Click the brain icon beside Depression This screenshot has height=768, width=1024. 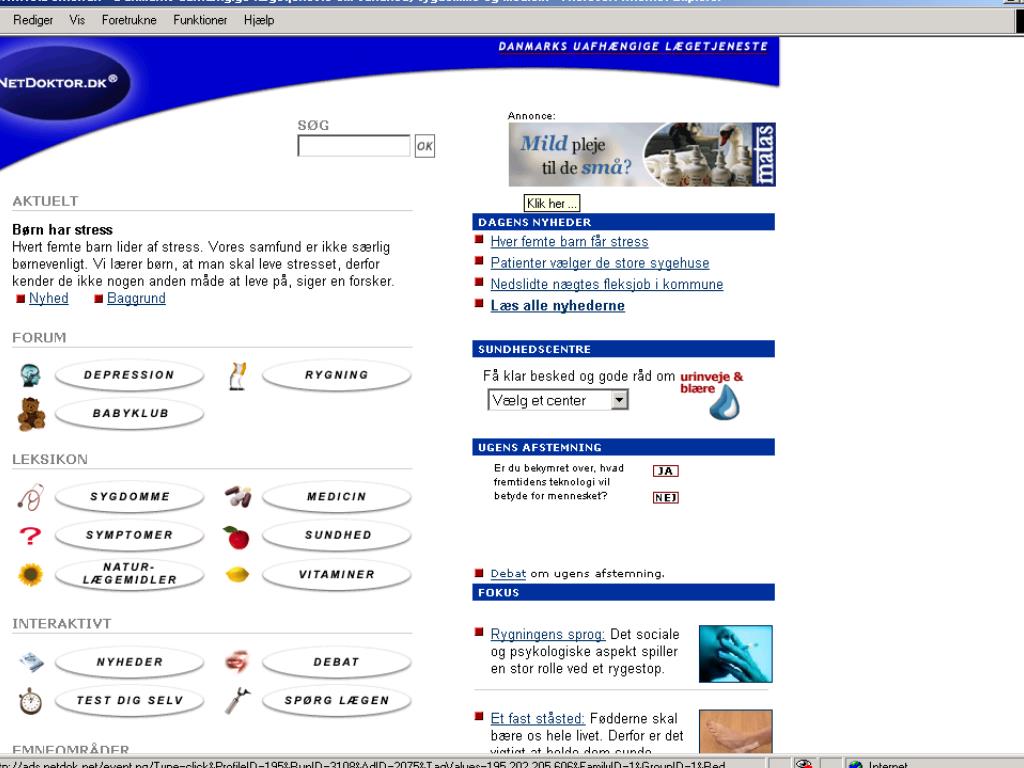coord(29,376)
